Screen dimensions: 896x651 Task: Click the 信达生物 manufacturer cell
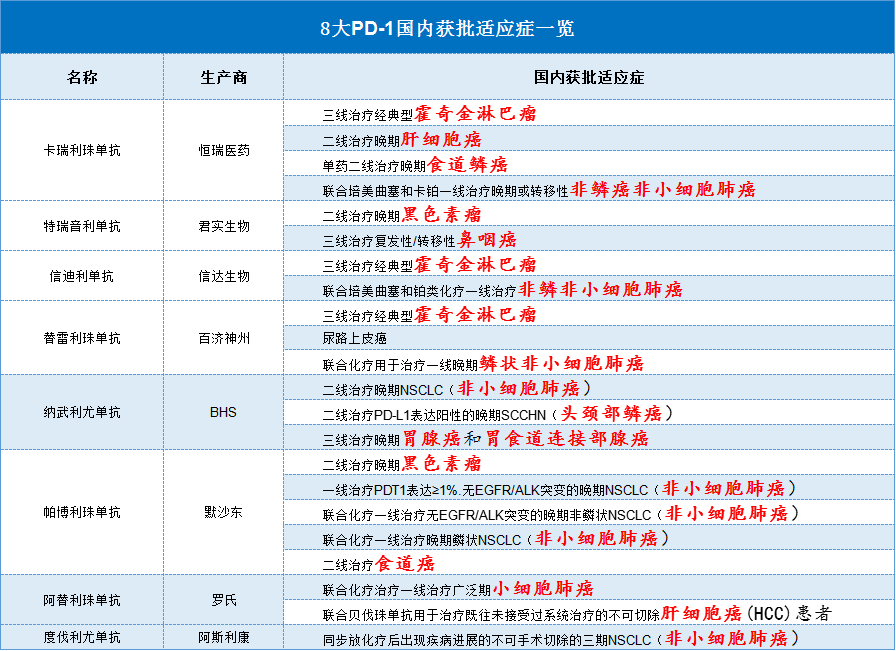(x=223, y=276)
